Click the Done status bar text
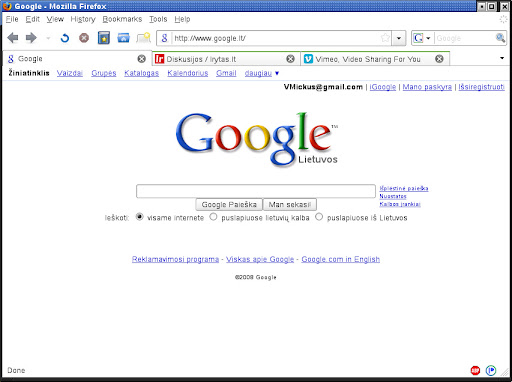Viewport: 512px width, 382px height. point(16,370)
